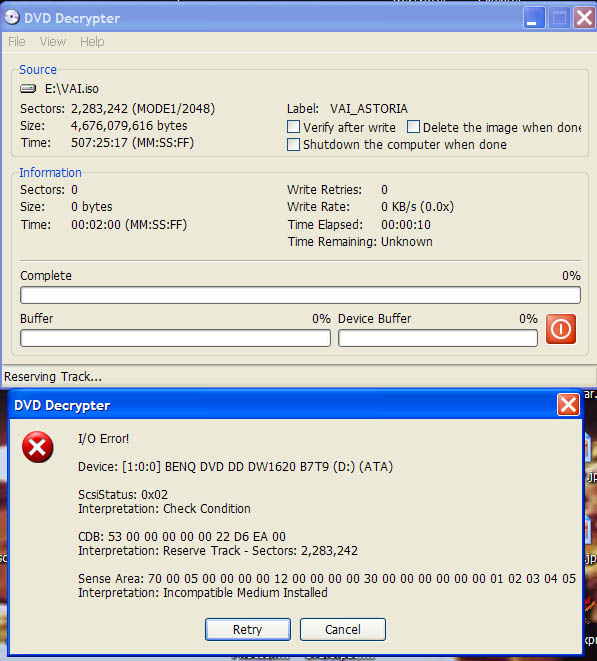Minimize the main DVD Decrypter window
This screenshot has height=661, width=597.
click(x=533, y=18)
